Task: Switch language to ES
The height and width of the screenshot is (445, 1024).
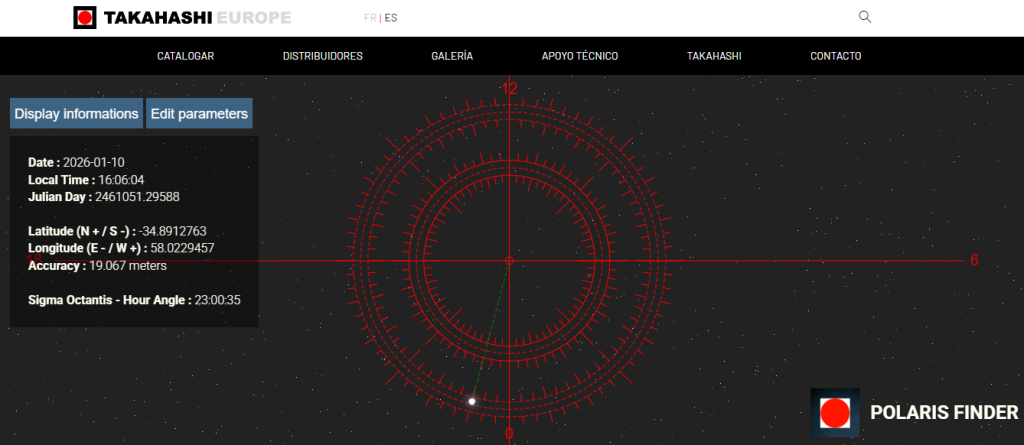Action: tap(391, 18)
